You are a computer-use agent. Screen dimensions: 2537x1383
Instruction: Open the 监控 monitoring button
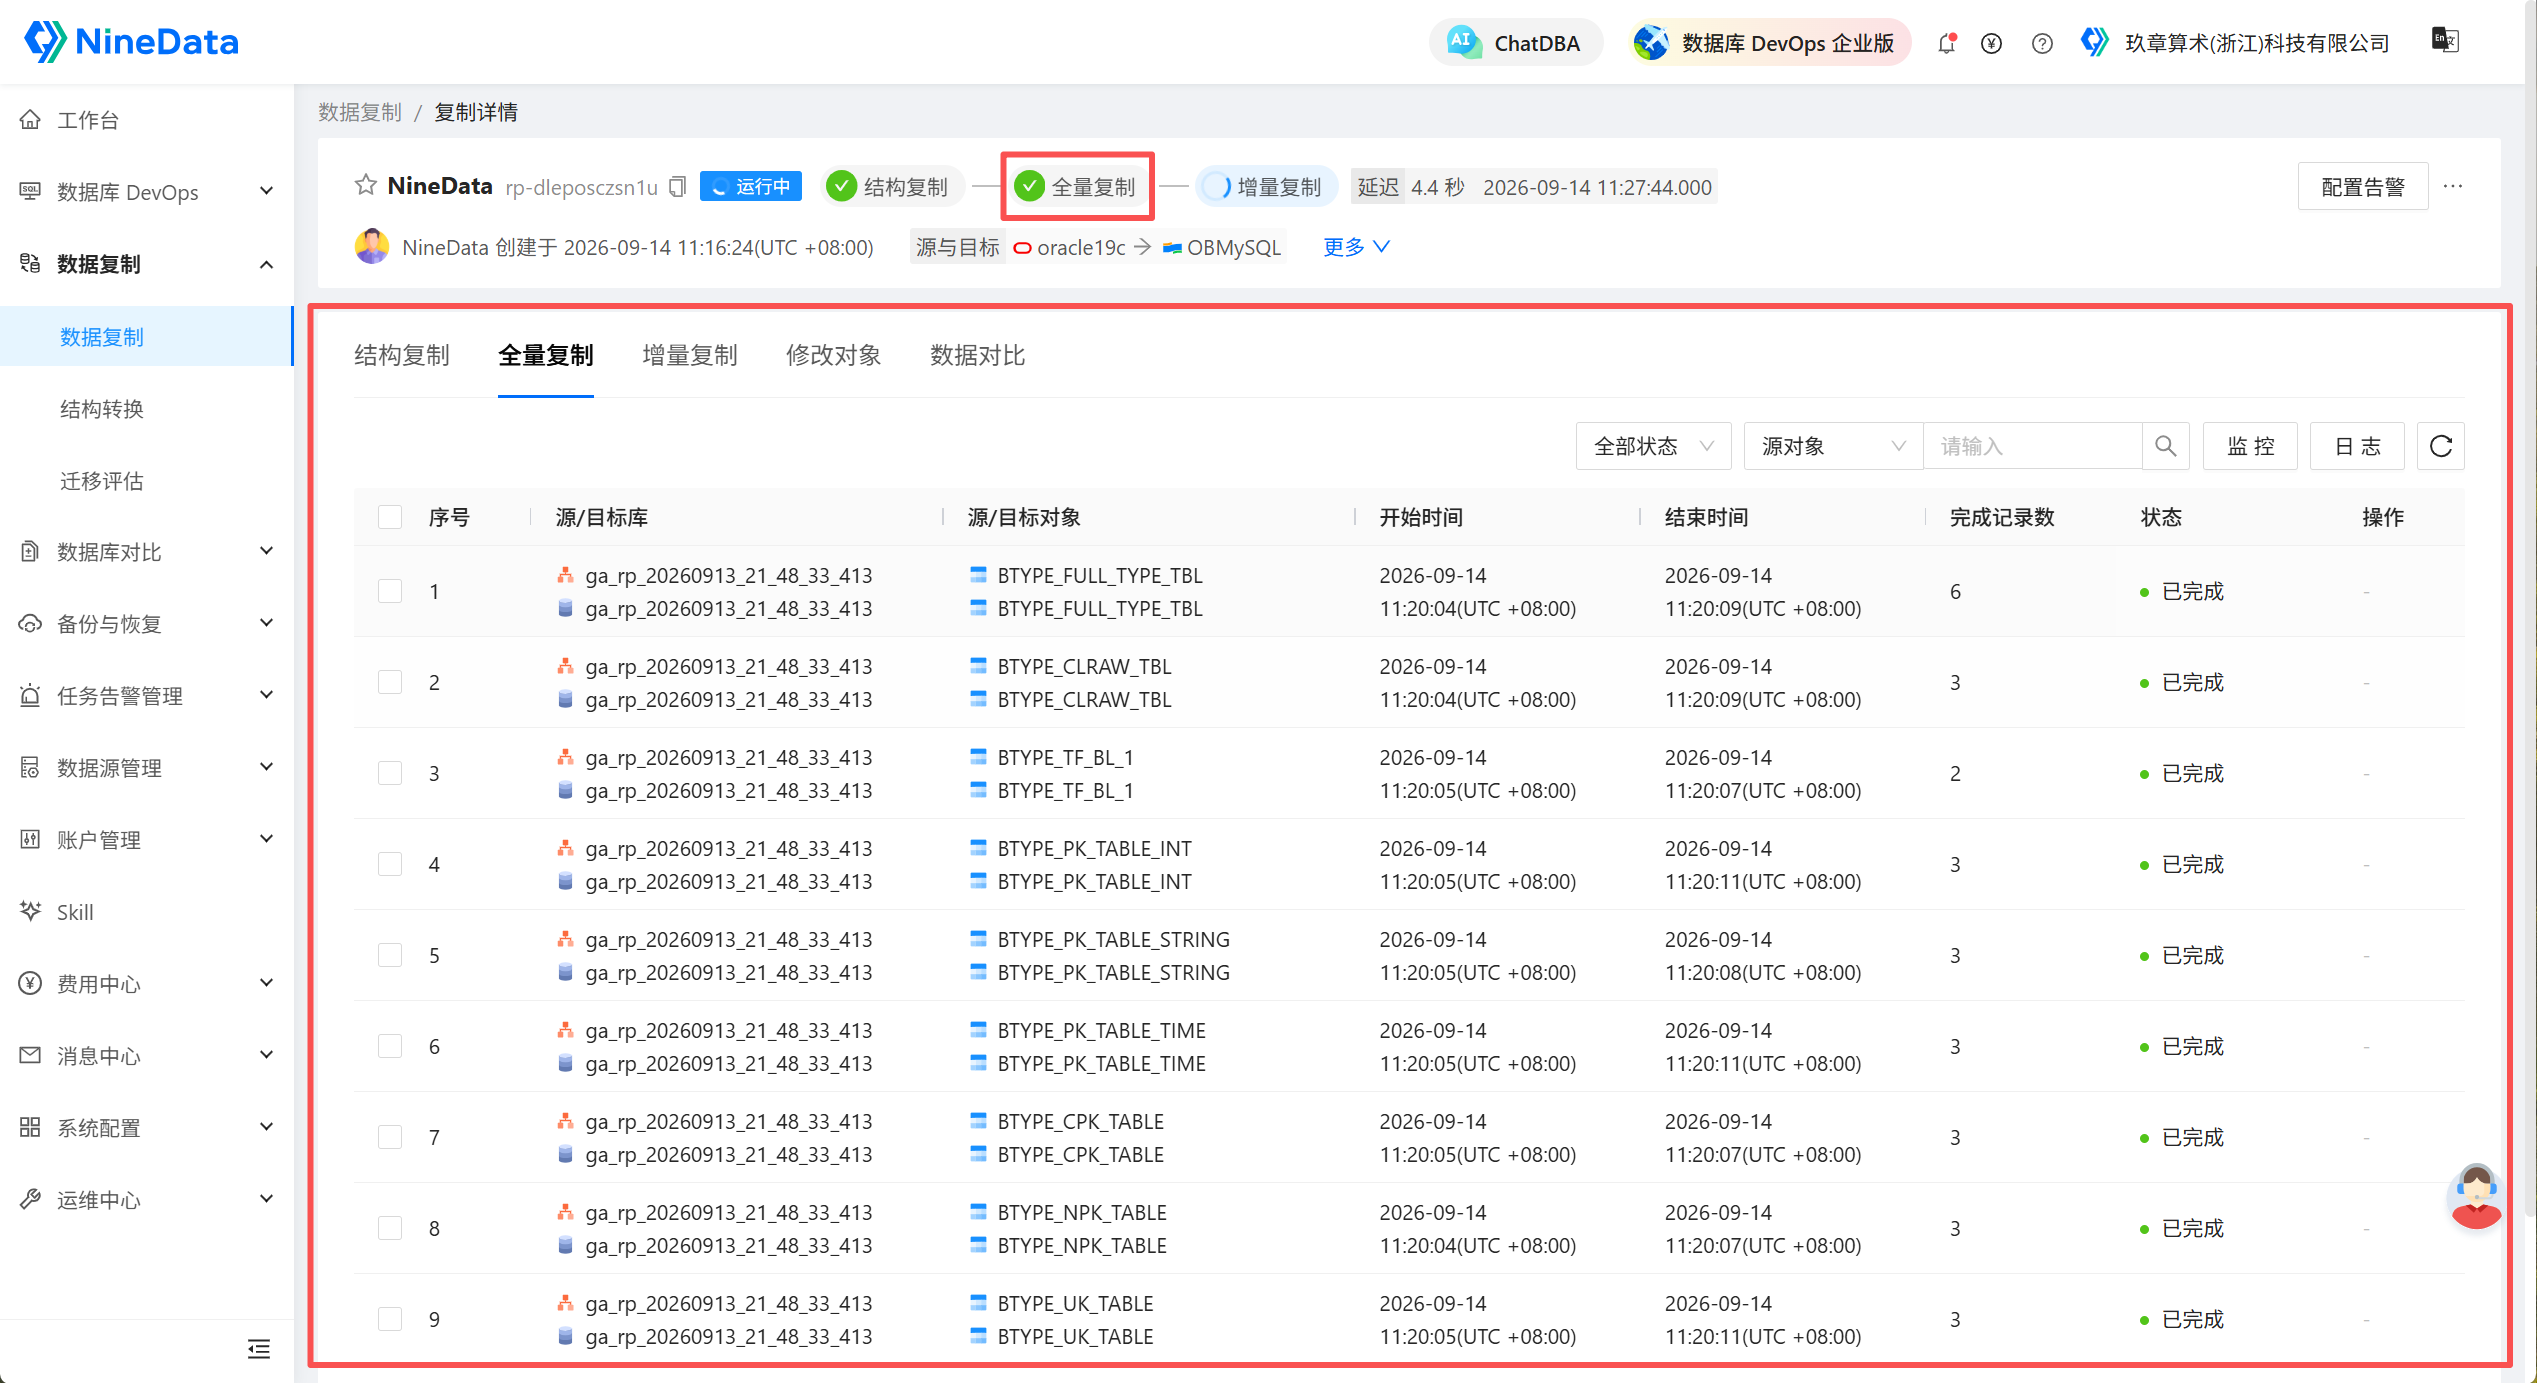point(2250,446)
